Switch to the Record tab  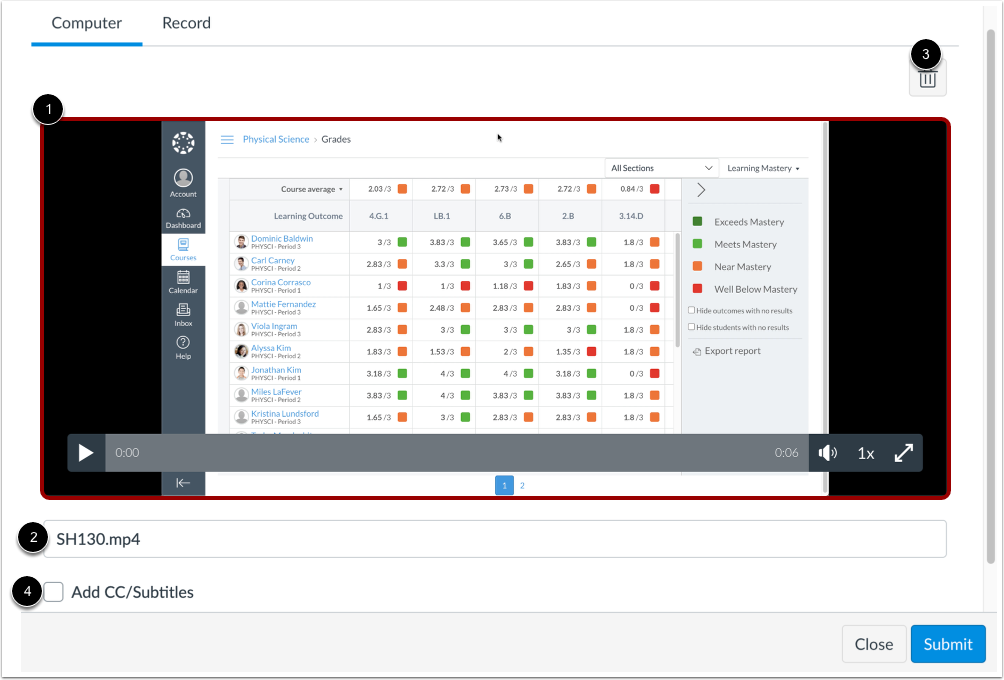pyautogui.click(x=186, y=23)
